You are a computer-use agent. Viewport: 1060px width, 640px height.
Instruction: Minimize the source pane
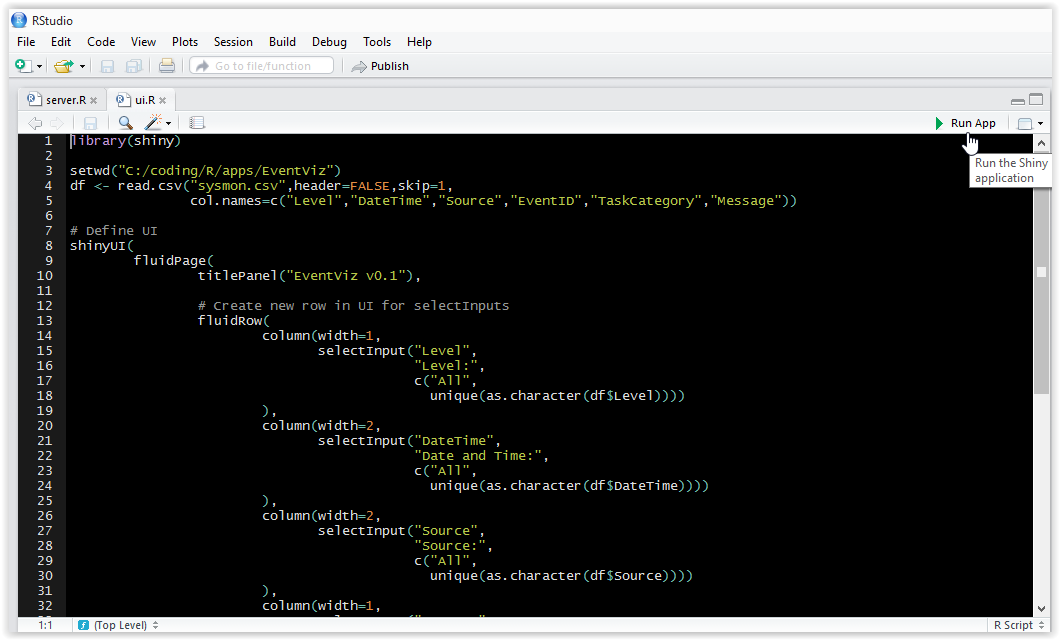tap(1018, 101)
